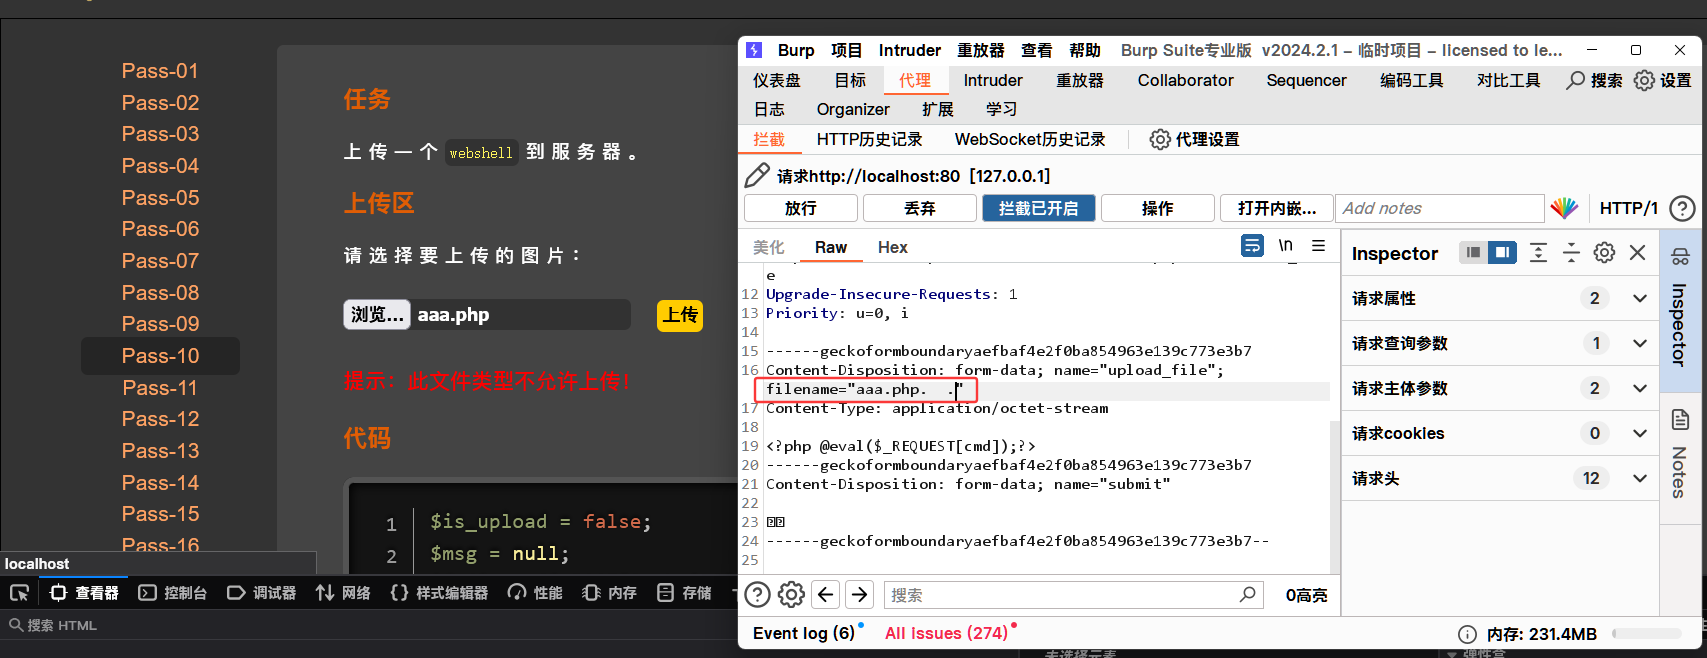The height and width of the screenshot is (658, 1707).
Task: Open the devtools 性能 performance tab
Action: [x=535, y=593]
